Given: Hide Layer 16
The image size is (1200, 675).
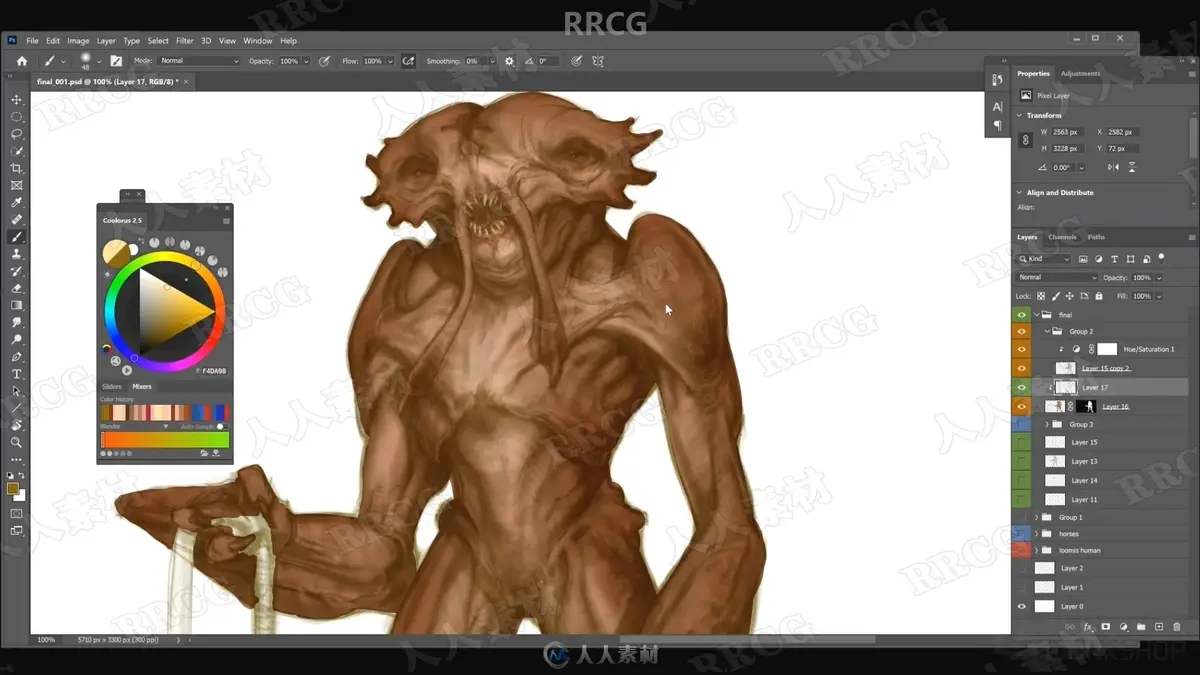Looking at the screenshot, I should pyautogui.click(x=1021, y=407).
